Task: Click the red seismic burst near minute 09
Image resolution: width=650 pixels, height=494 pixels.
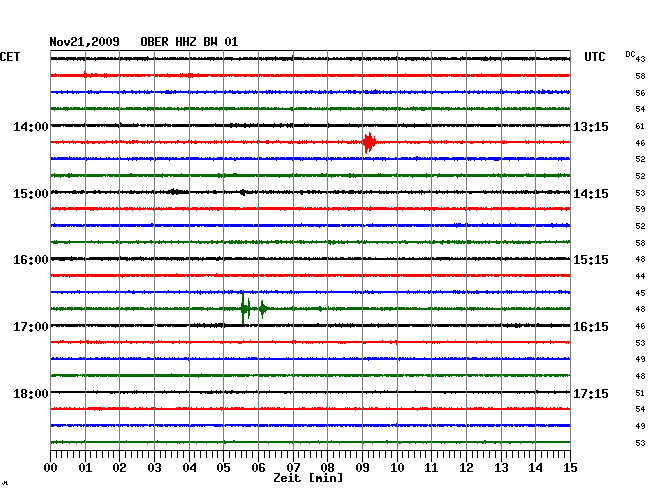Action: [x=369, y=143]
